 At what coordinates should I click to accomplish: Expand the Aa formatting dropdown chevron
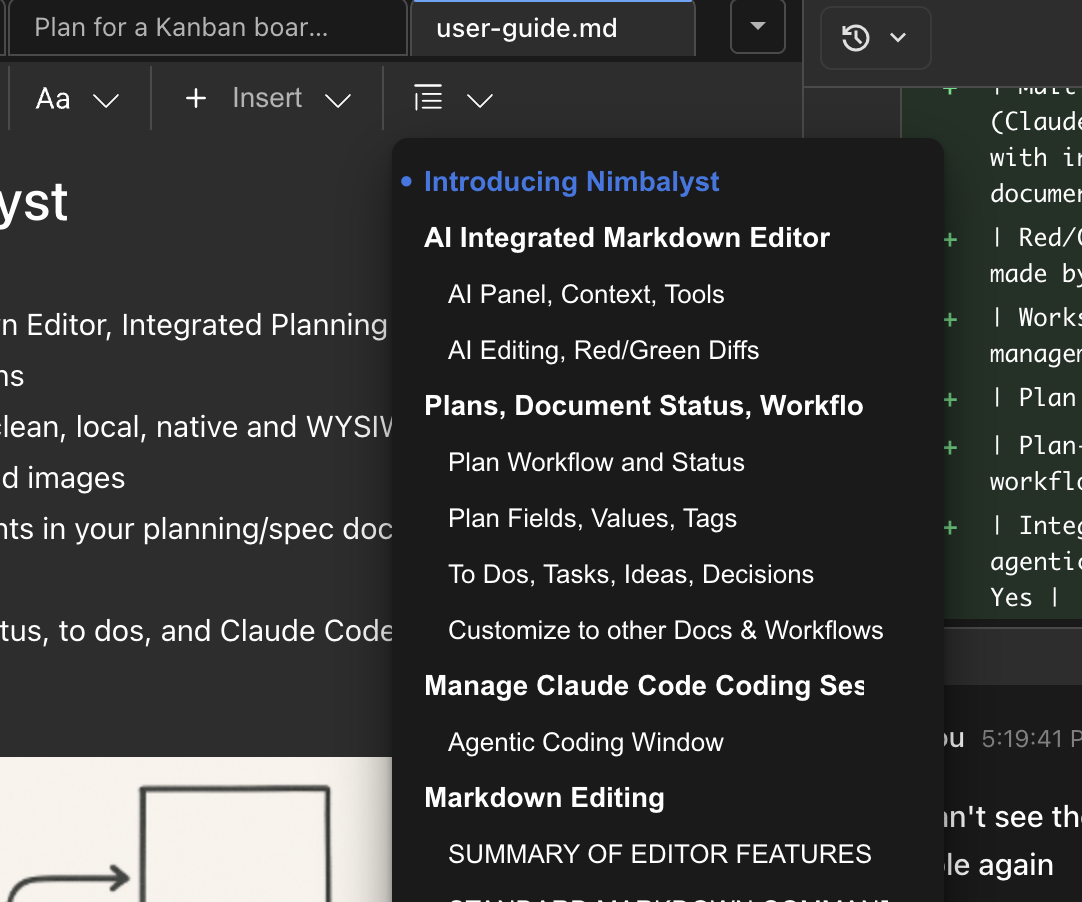[107, 98]
